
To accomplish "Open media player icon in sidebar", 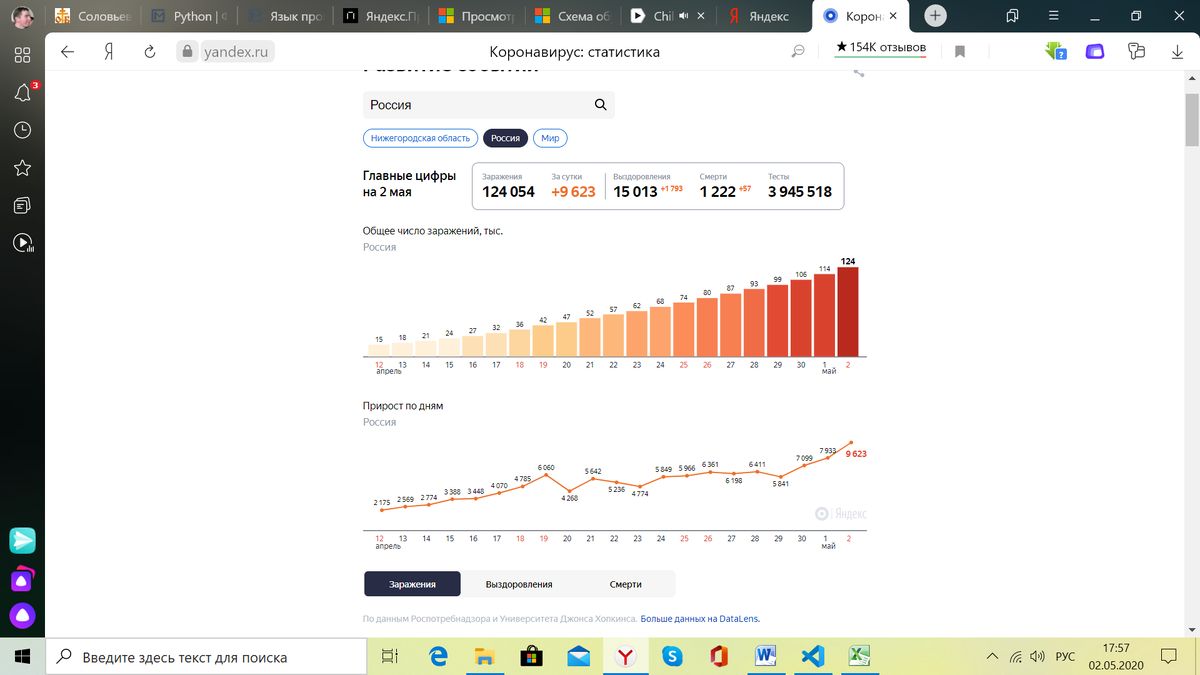I will click(x=22, y=242).
